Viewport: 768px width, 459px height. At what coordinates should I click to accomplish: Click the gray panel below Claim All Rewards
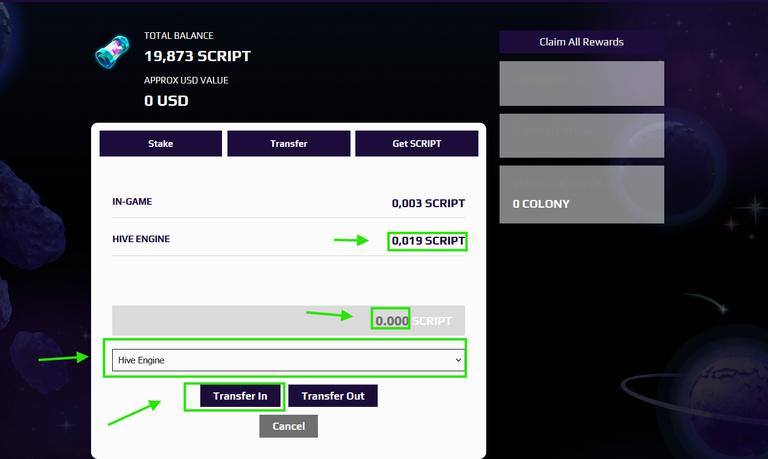[581, 83]
